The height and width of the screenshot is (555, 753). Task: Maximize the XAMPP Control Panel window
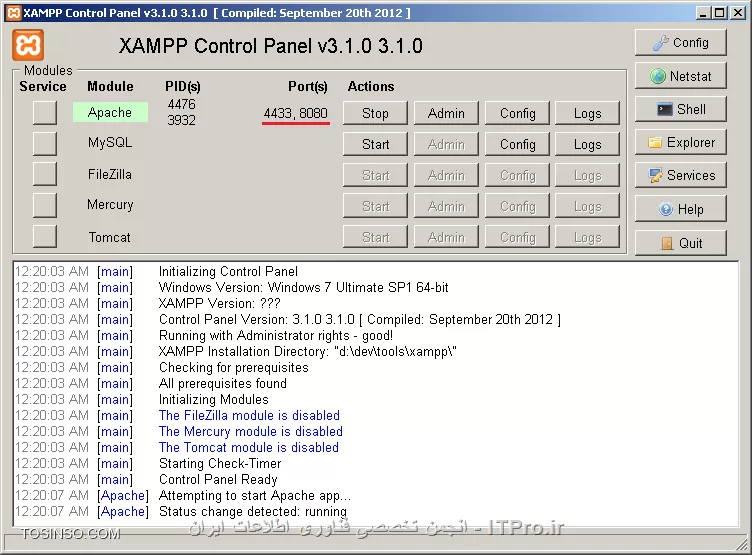[x=719, y=13]
